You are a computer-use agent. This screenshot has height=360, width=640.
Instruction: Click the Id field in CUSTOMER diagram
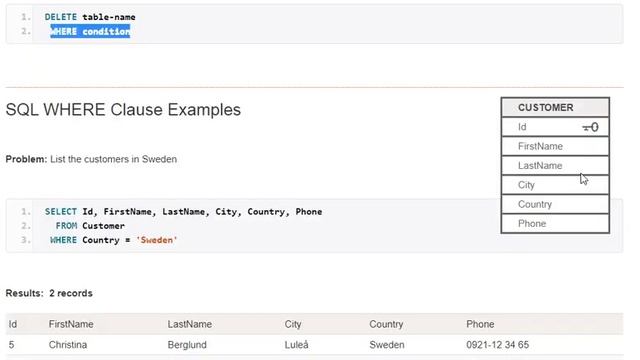(x=555, y=127)
